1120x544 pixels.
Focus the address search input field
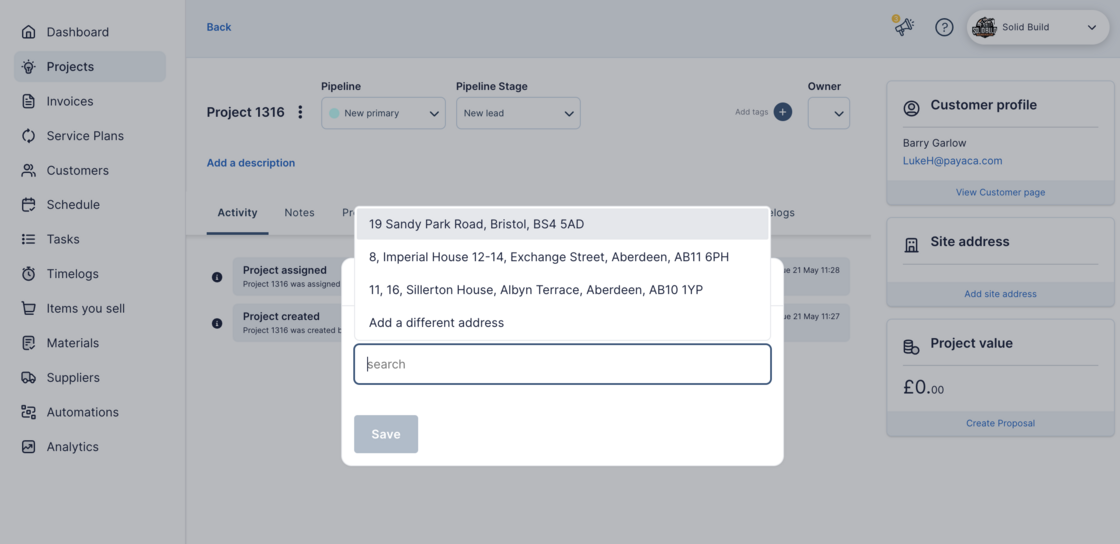(562, 364)
